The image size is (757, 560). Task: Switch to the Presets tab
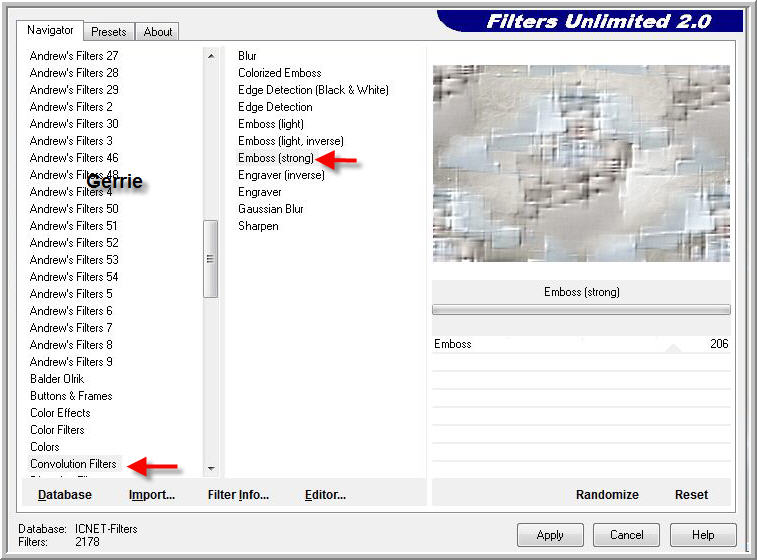(x=109, y=31)
